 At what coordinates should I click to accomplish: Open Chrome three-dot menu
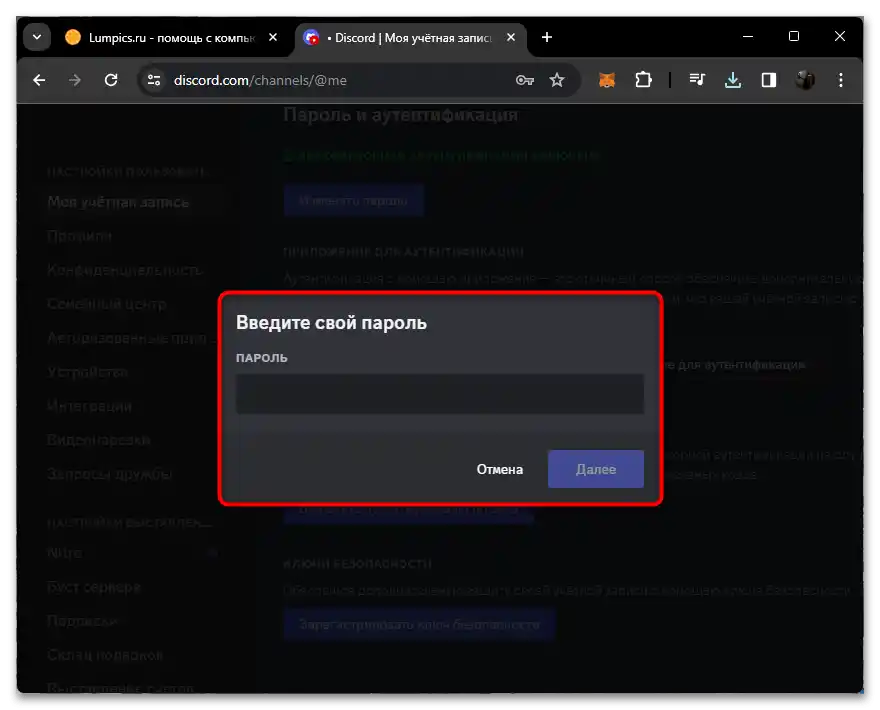[x=841, y=80]
